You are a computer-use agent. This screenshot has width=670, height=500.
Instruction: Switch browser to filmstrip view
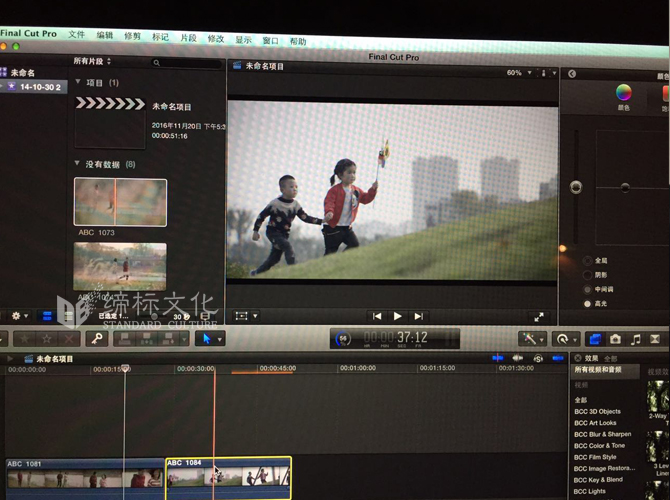(x=47, y=316)
